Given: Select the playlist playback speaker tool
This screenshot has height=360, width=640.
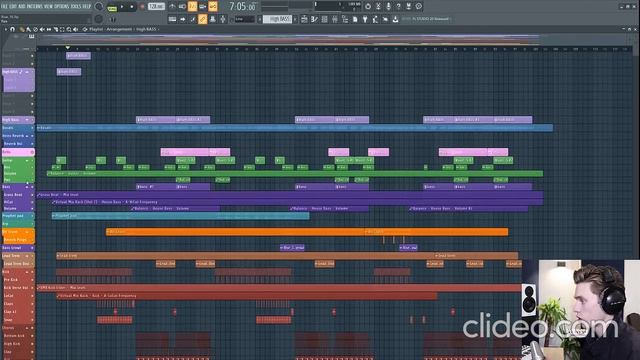Looking at the screenshot, I should [x=76, y=29].
